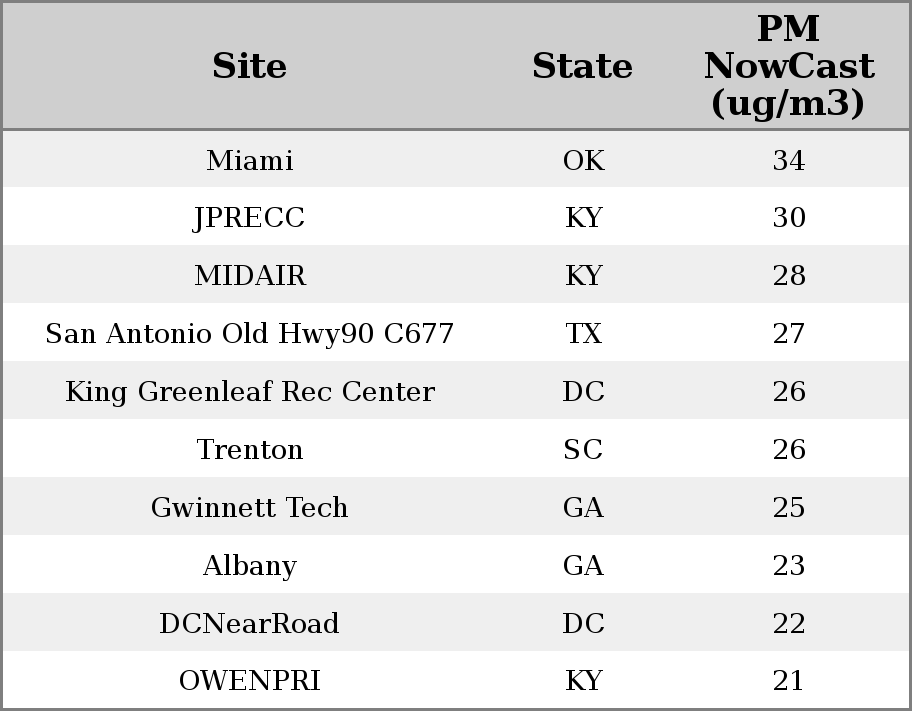This screenshot has width=912, height=711.
Task: Select the OWENPRI site cell
Action: [249, 681]
